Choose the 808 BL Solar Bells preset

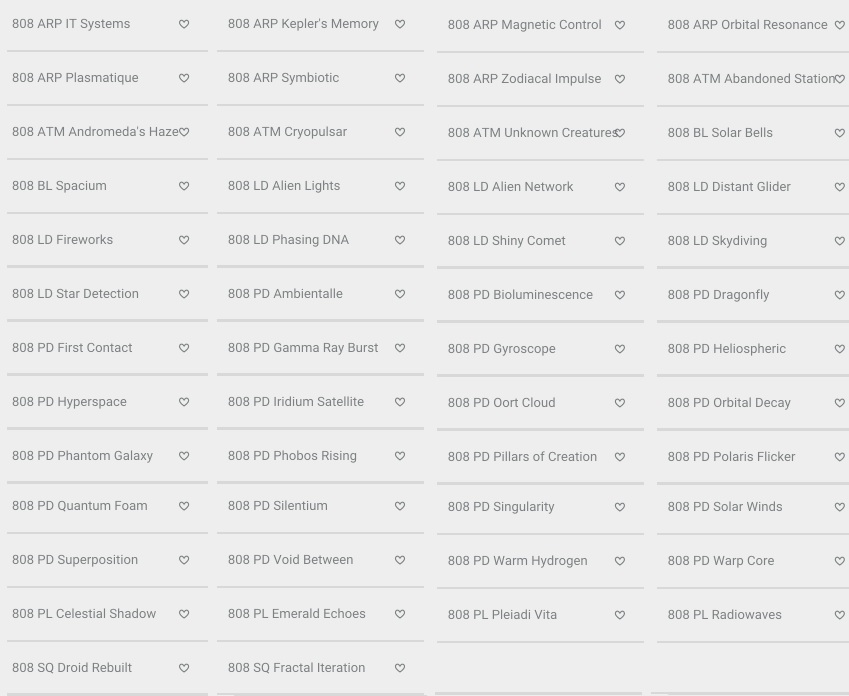click(x=719, y=133)
